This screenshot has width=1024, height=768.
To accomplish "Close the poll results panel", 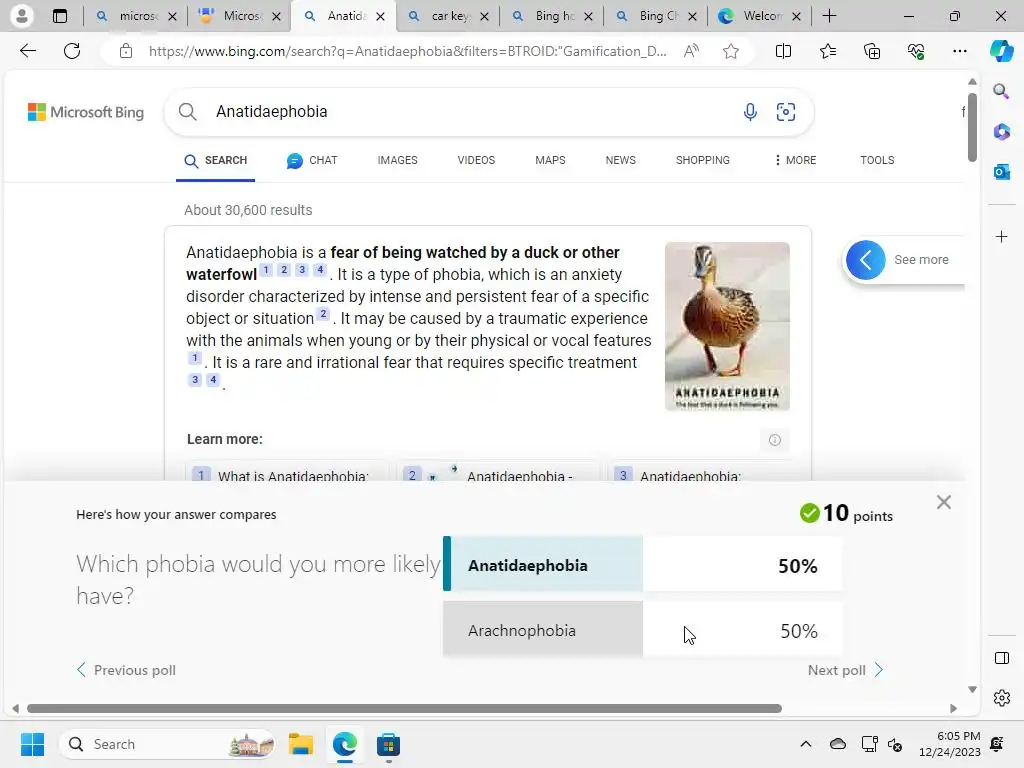I will [x=944, y=502].
